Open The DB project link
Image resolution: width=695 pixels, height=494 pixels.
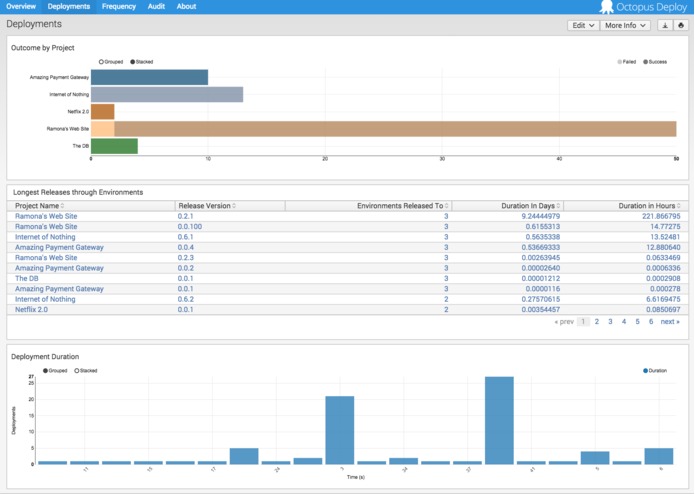27,278
